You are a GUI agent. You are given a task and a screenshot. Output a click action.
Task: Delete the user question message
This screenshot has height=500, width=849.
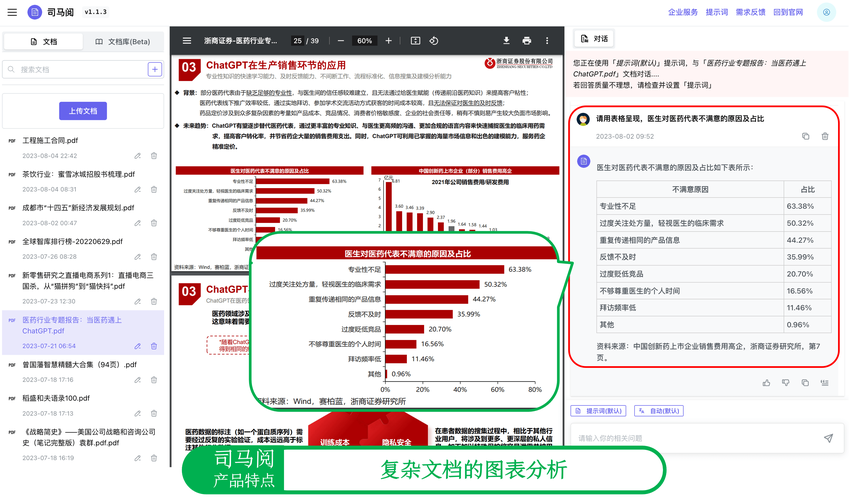click(x=825, y=137)
